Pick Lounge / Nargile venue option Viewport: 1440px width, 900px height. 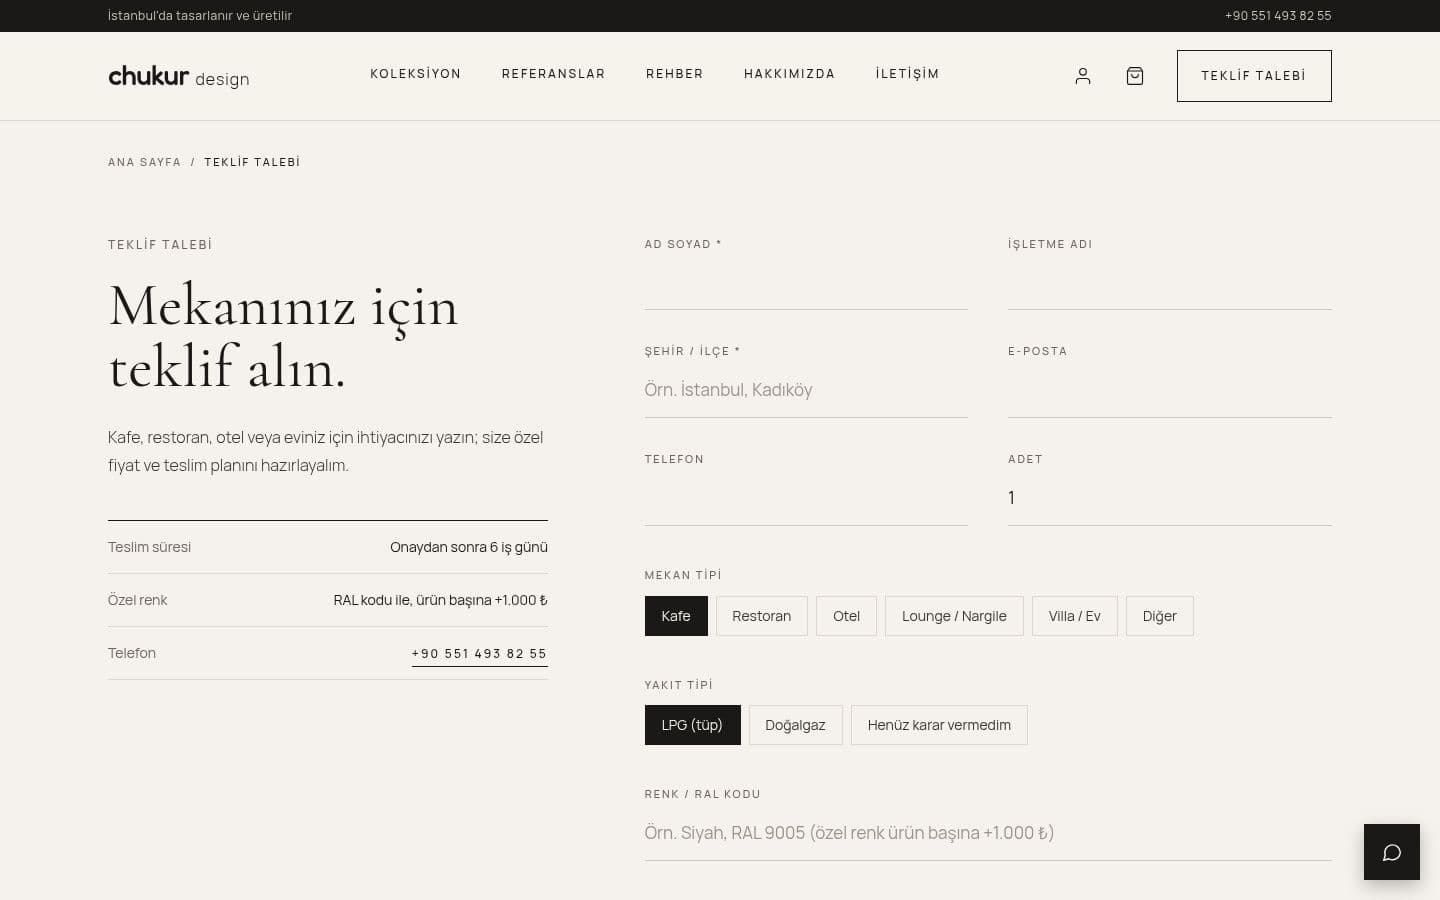click(954, 616)
